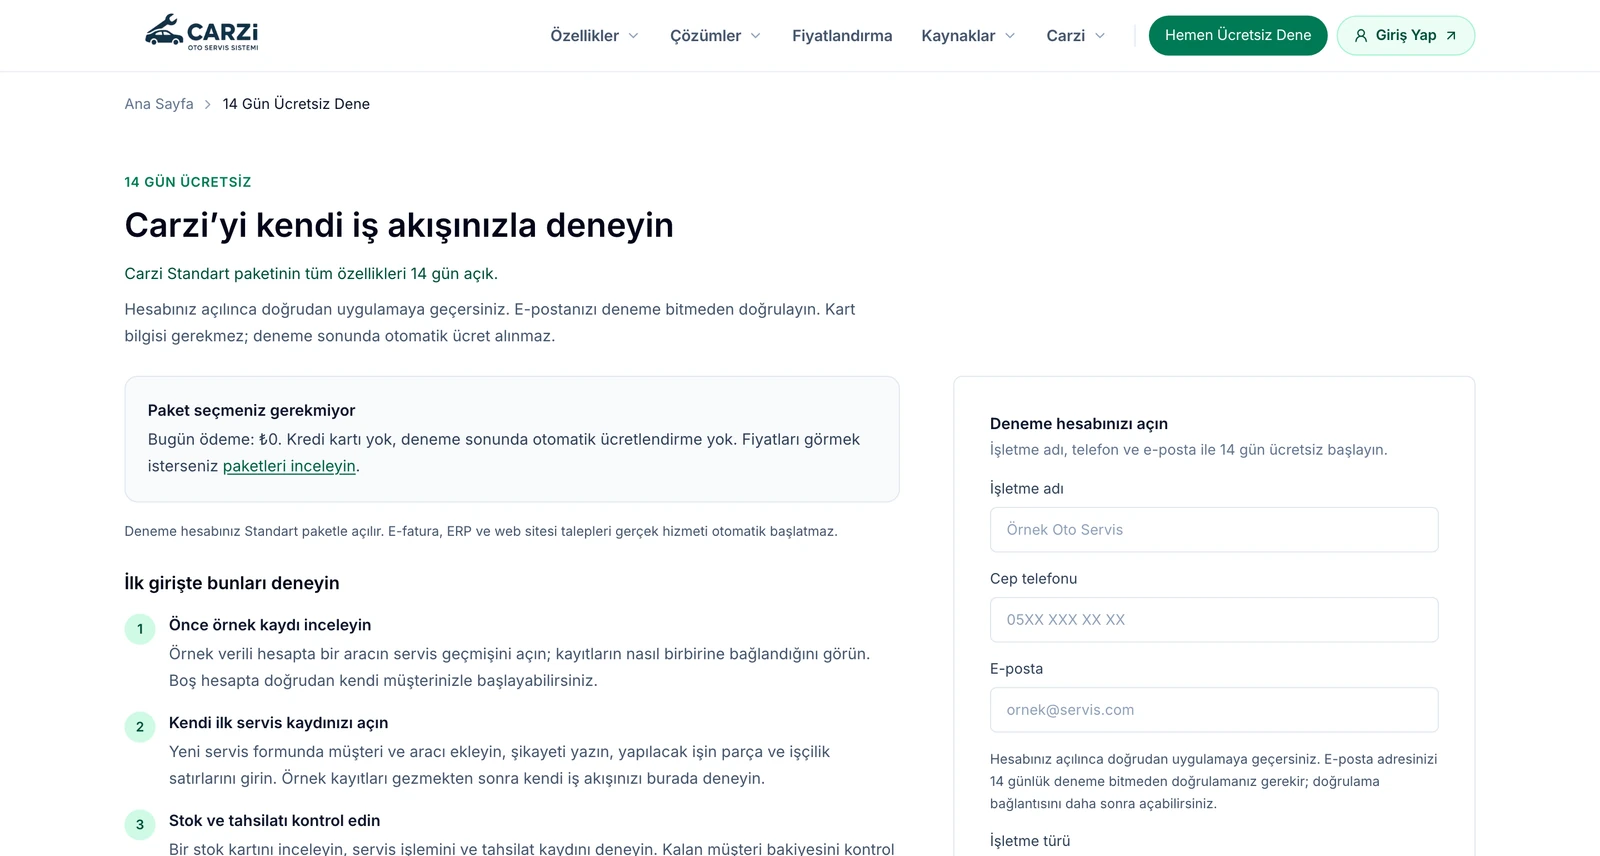Viewport: 1600px width, 856px height.
Task: Expand the Çözümler dropdown chevron
Action: [756, 36]
